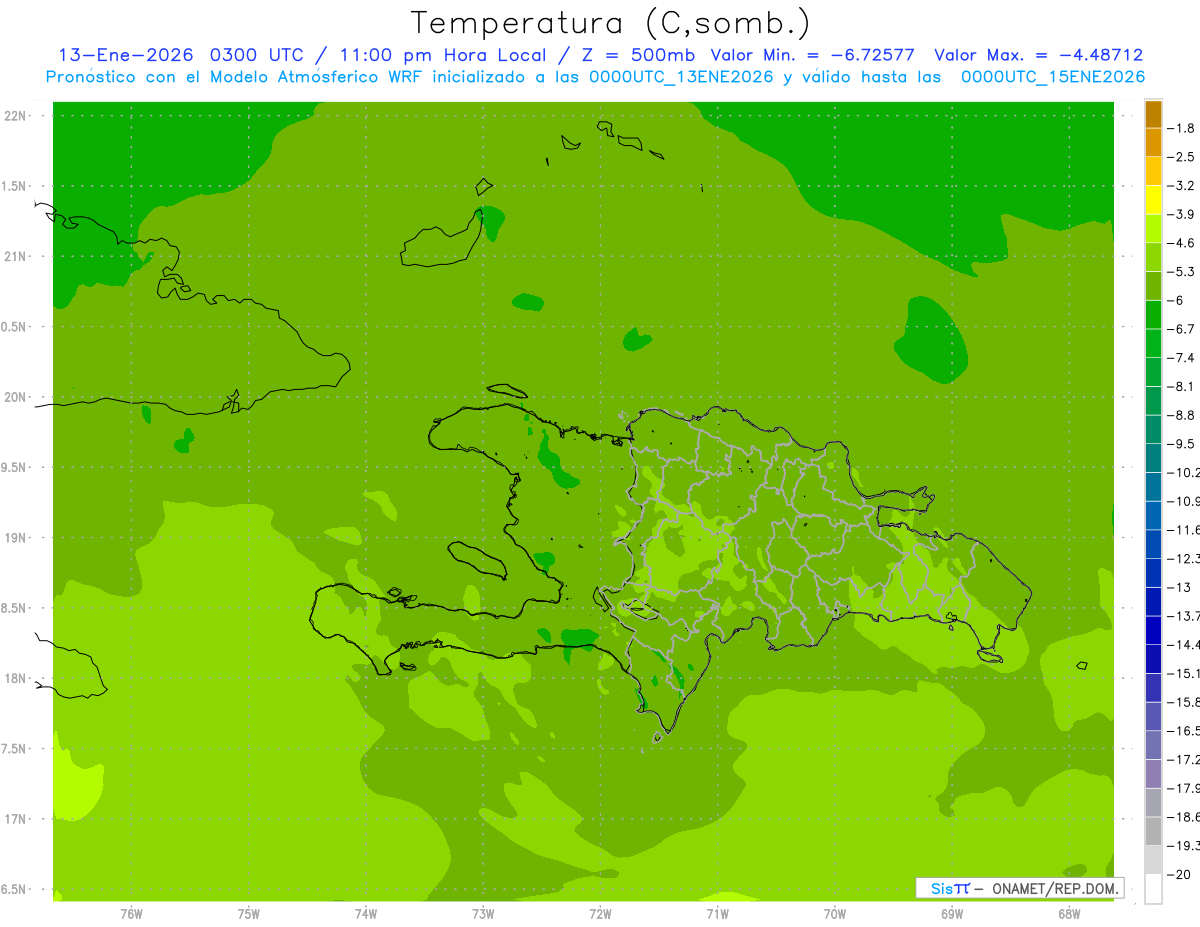Click the '76W' longitude label
1200x927 pixels.
(x=131, y=913)
